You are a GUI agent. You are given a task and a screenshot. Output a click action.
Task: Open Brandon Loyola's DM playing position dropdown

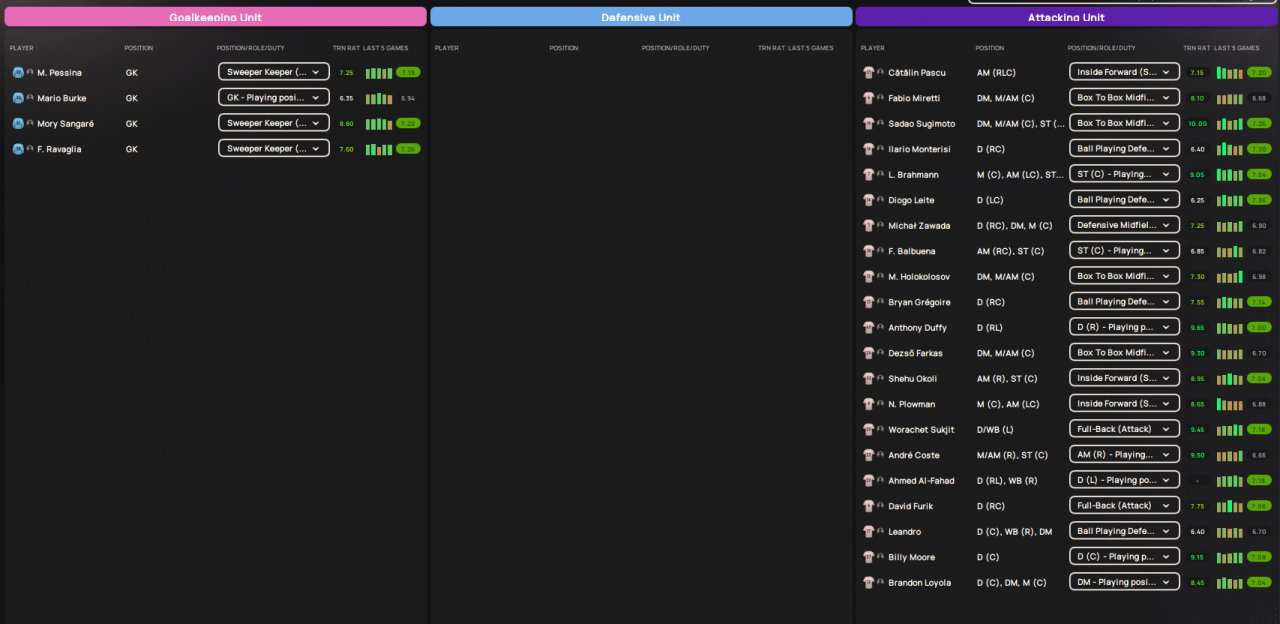click(x=1124, y=582)
